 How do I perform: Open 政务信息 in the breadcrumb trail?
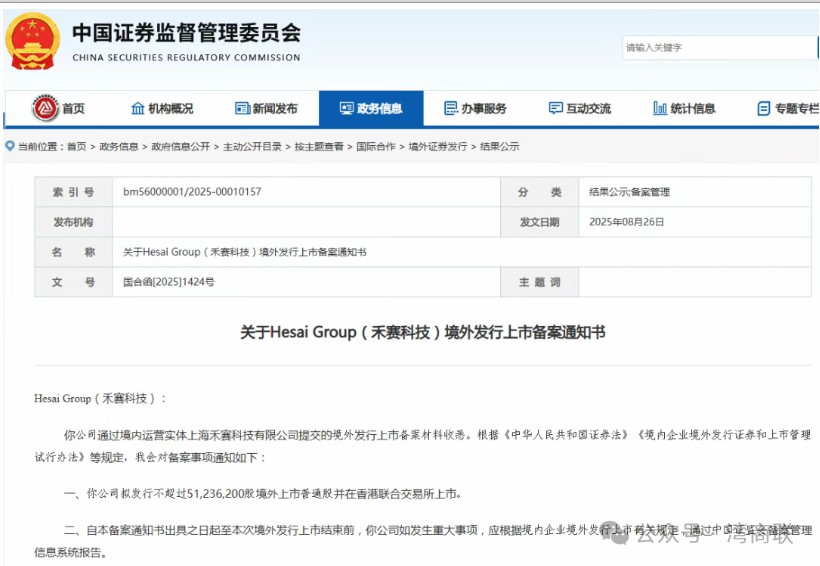(119, 147)
